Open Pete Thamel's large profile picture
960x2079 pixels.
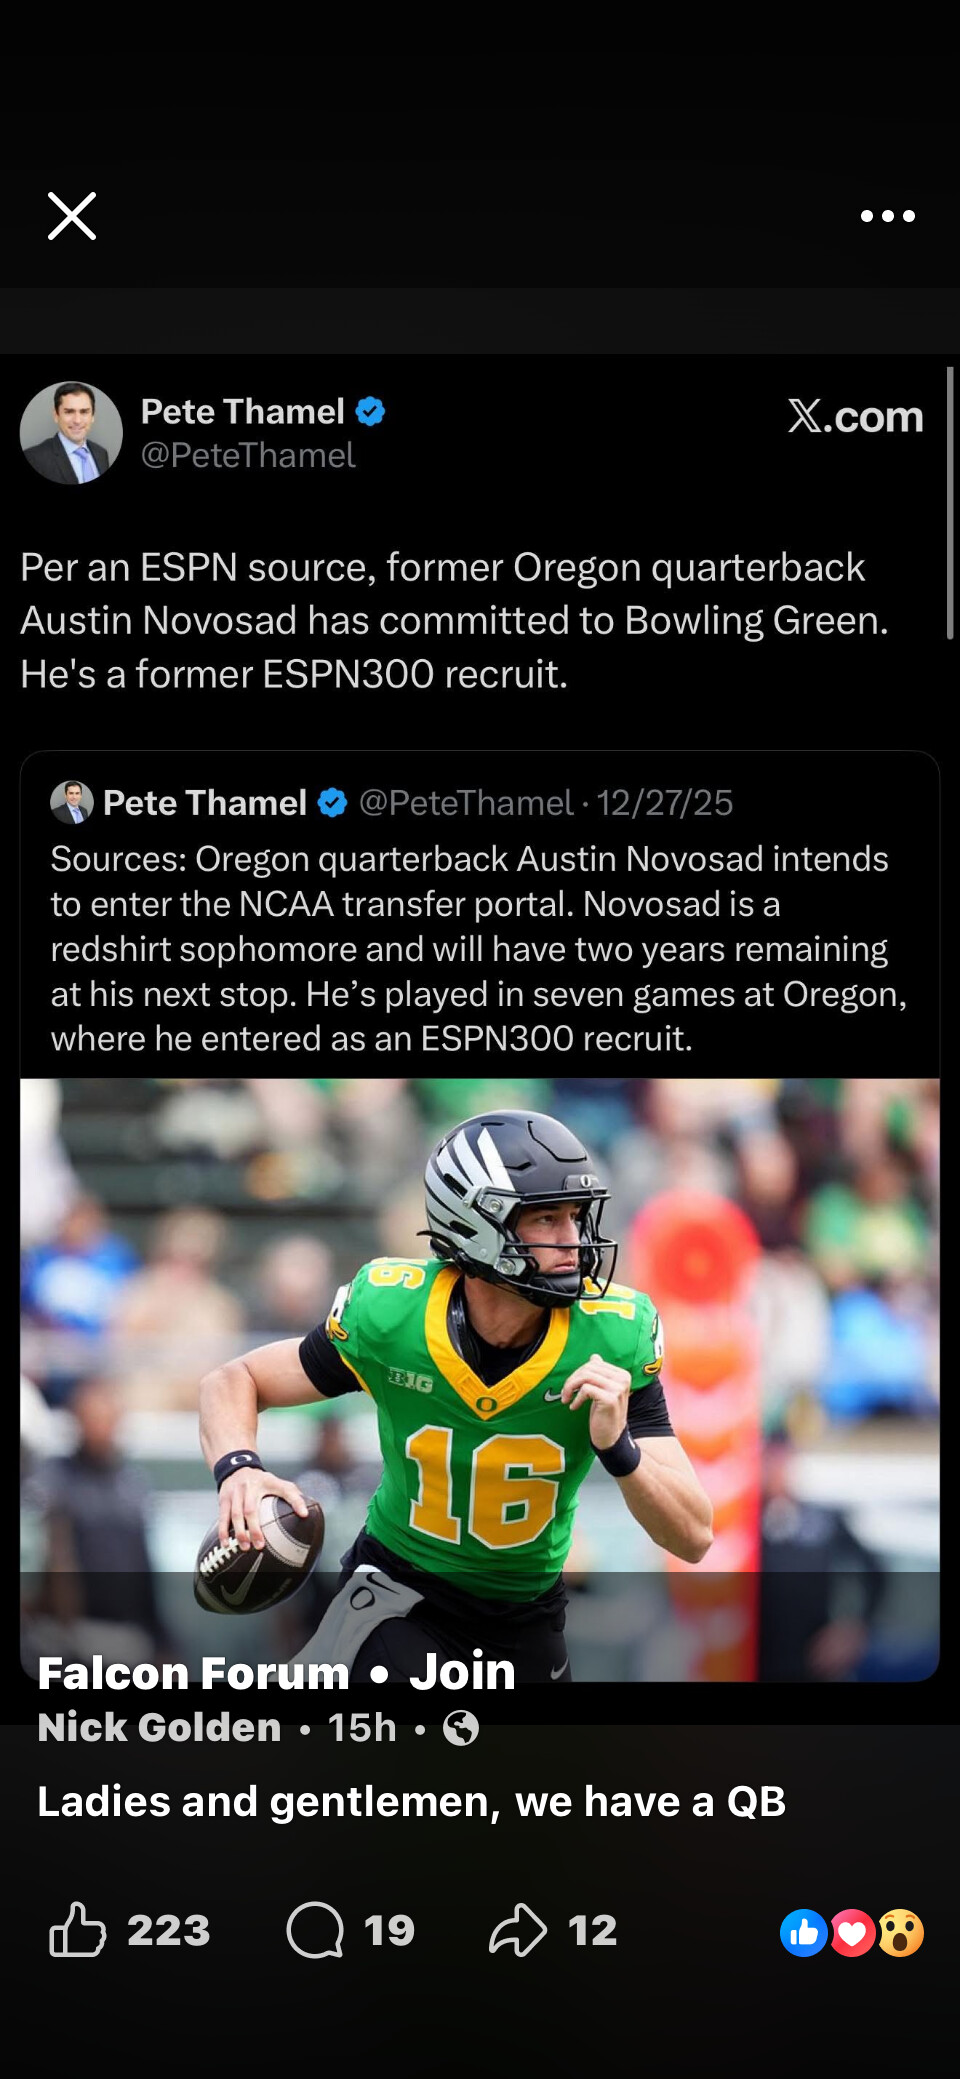click(71, 433)
